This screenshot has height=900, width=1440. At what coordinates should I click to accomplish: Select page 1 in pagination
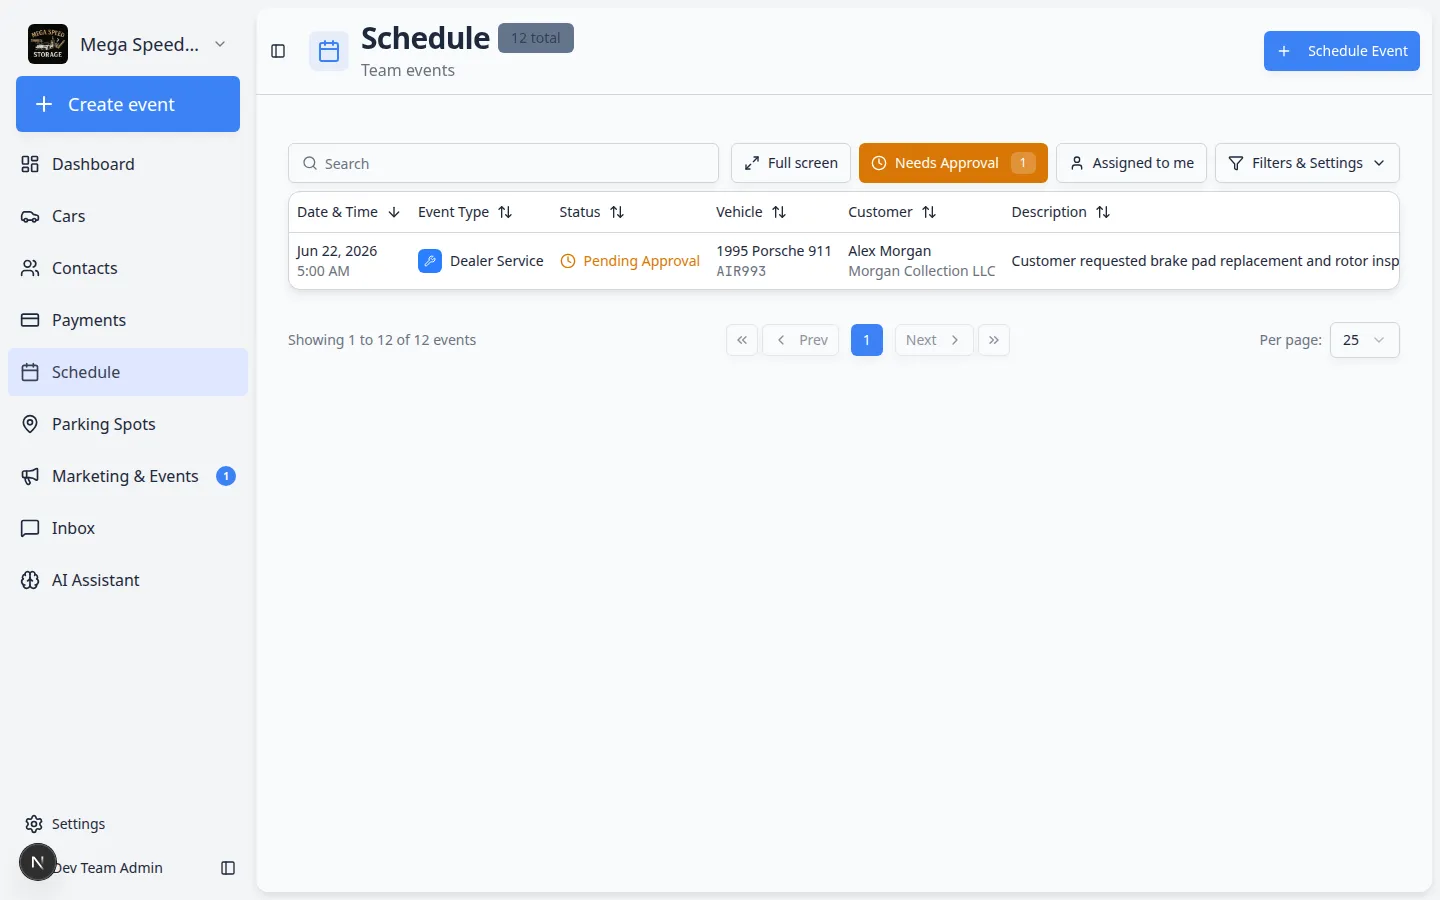pyautogui.click(x=867, y=340)
